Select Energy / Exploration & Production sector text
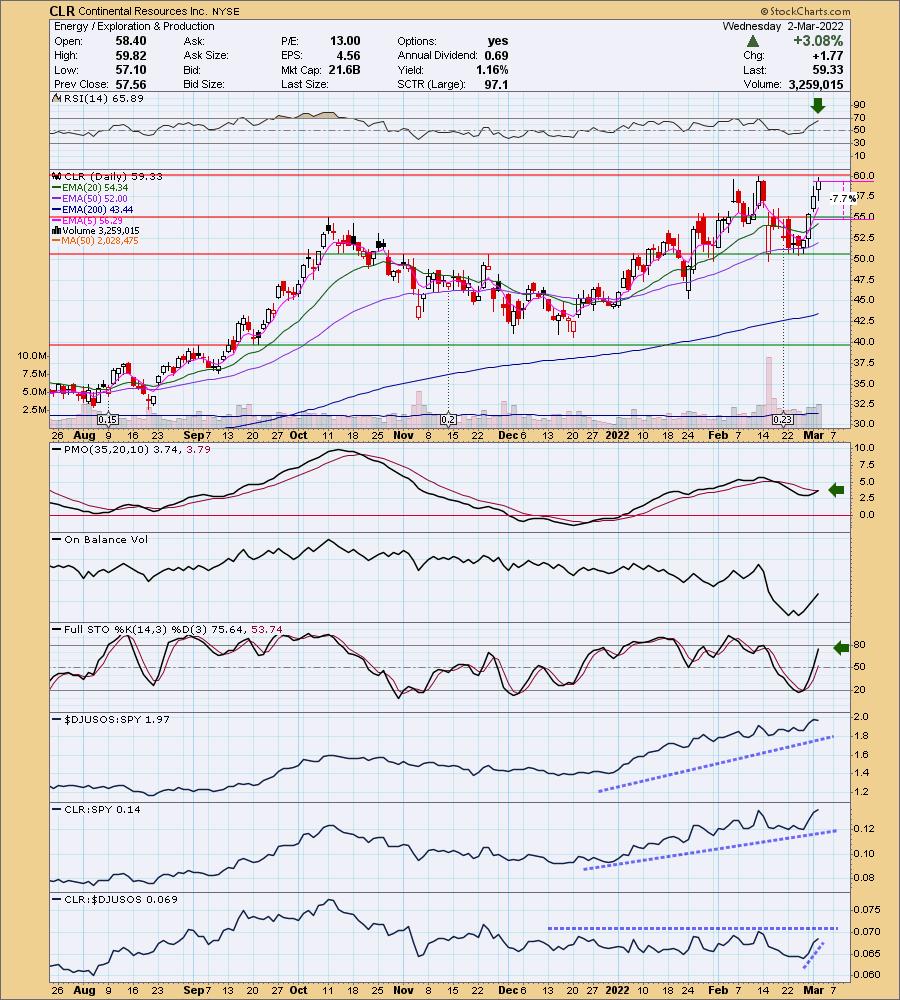 pos(134,26)
